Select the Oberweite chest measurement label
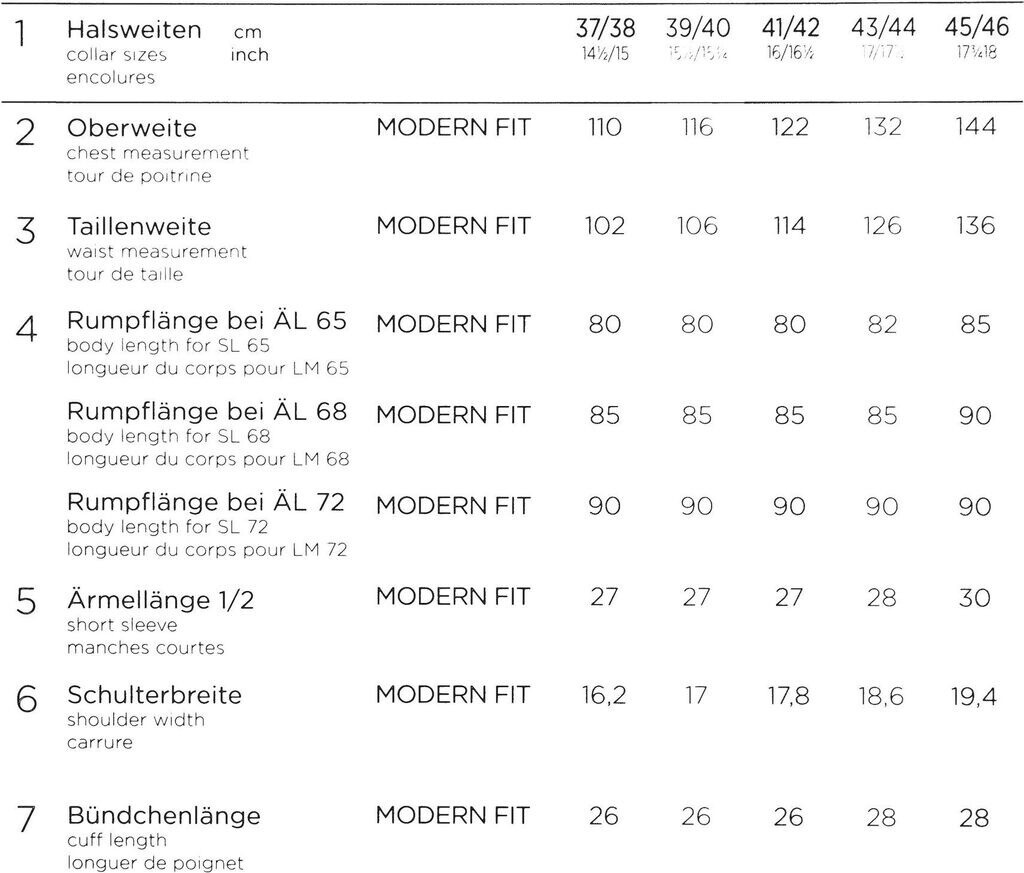This screenshot has height=873, width=1024. (x=131, y=129)
